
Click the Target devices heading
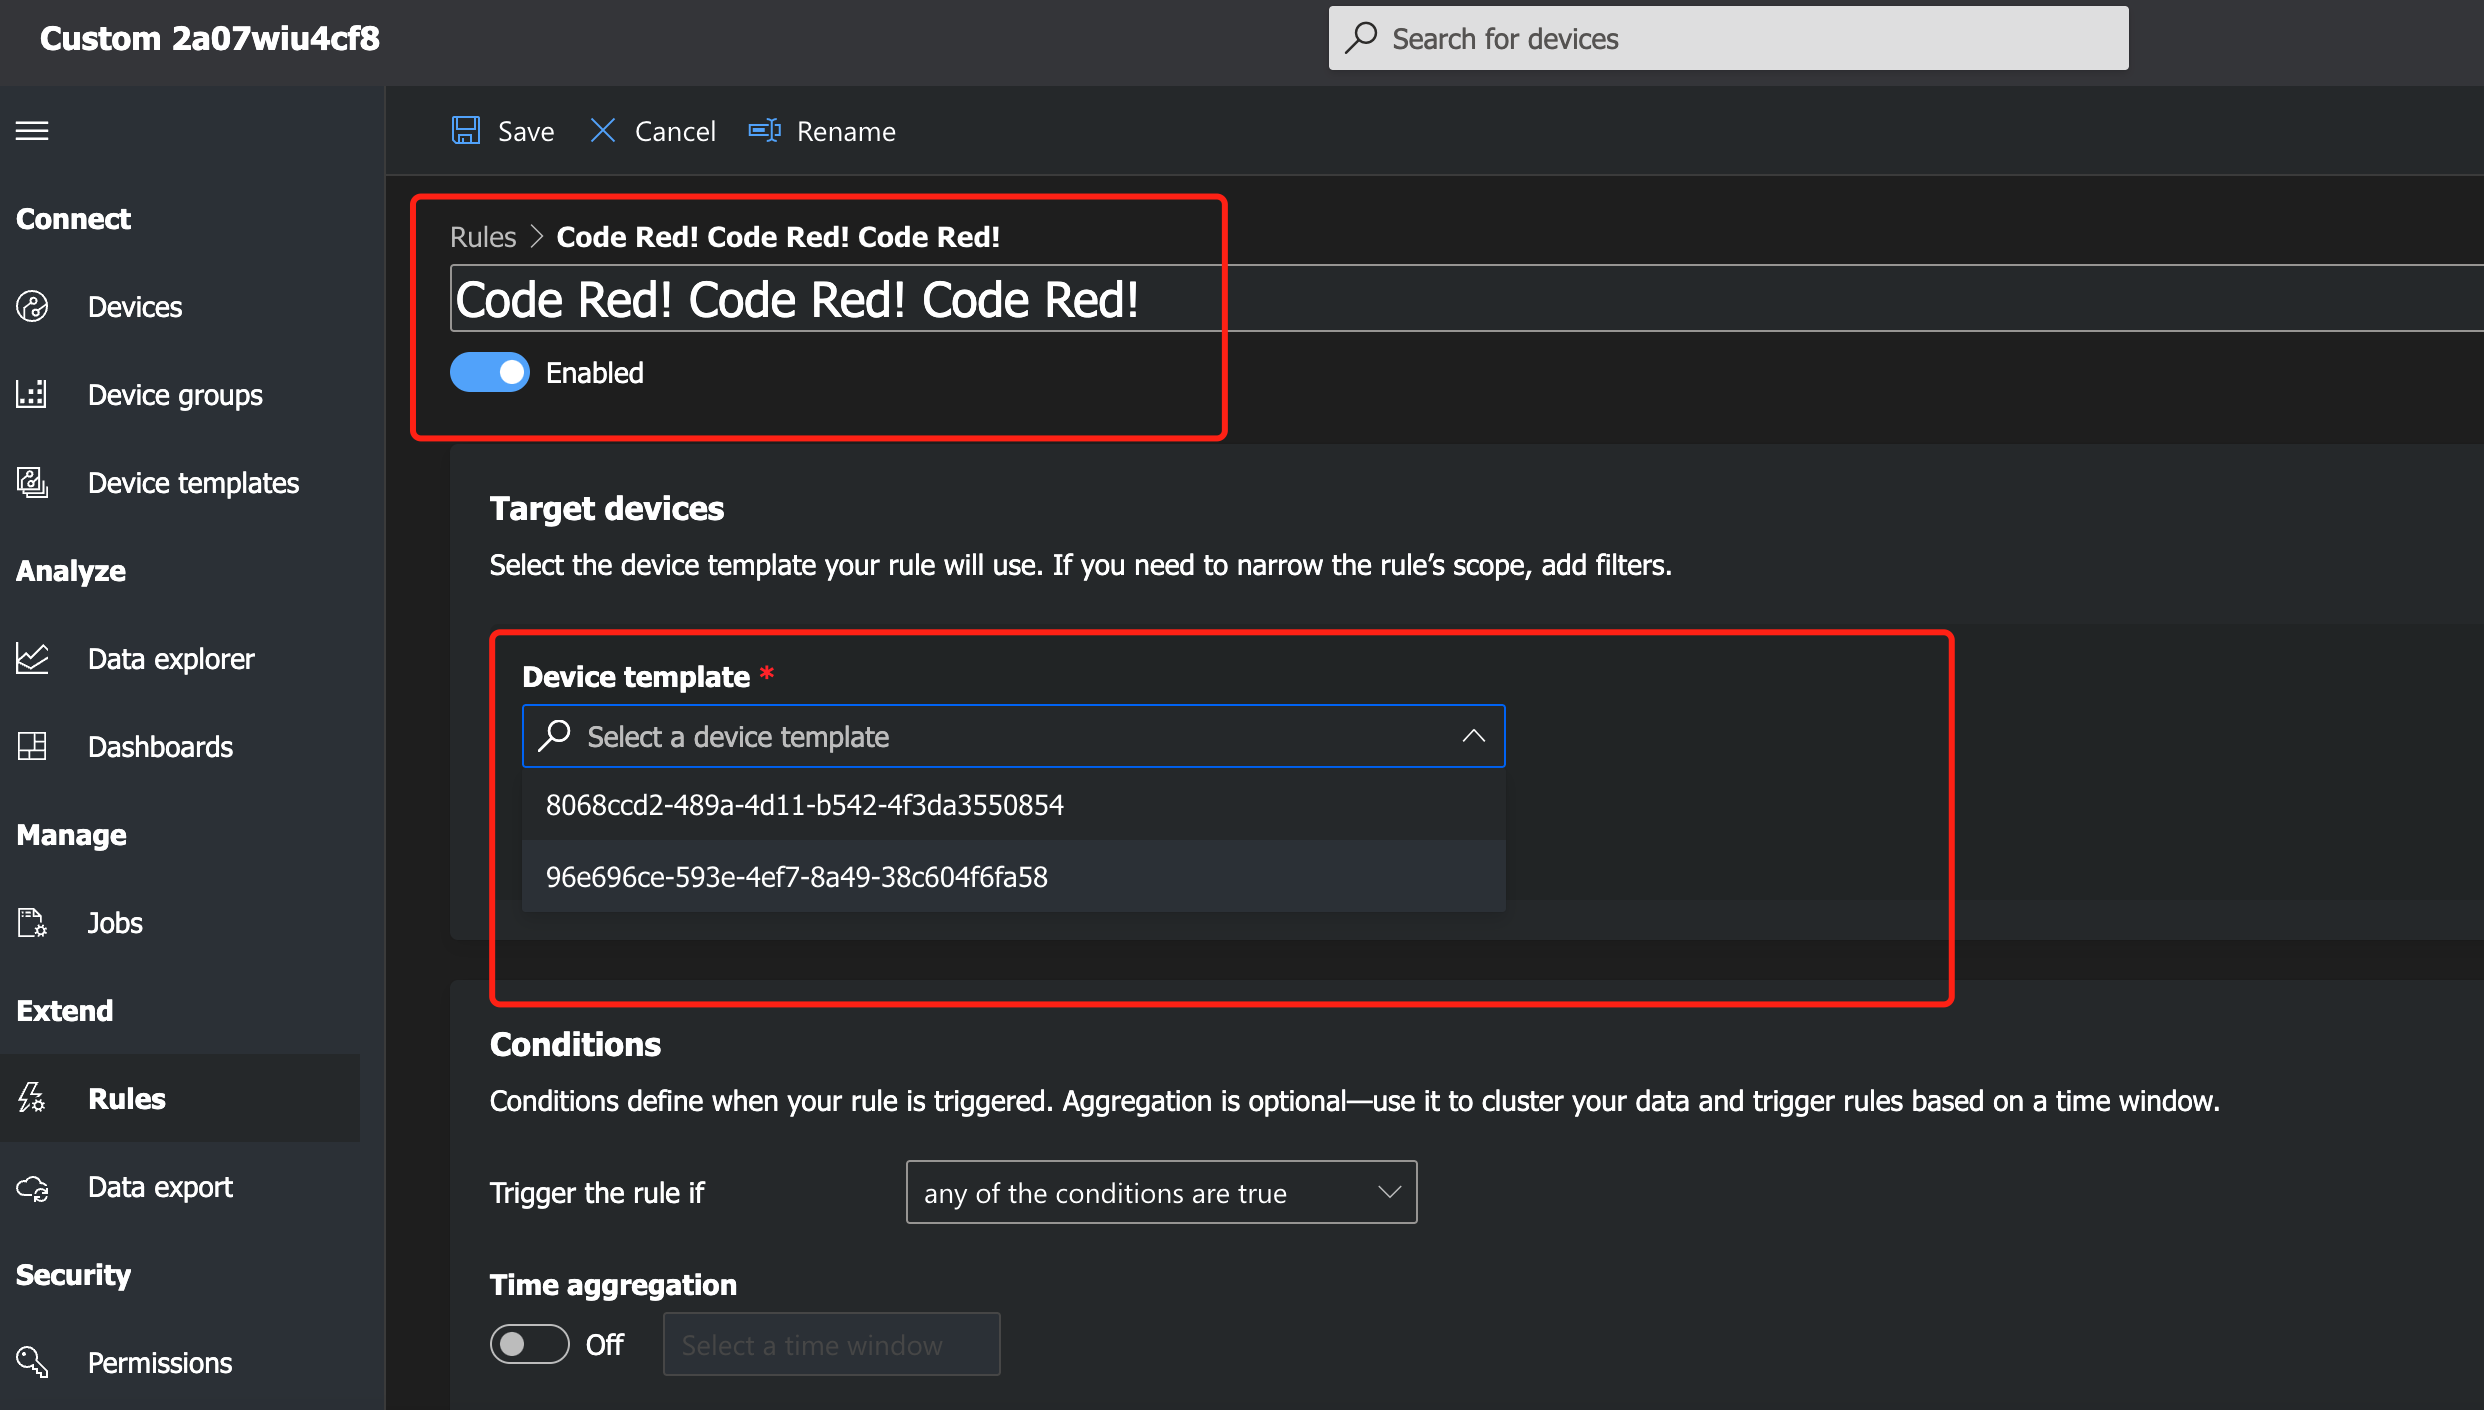[x=607, y=509]
